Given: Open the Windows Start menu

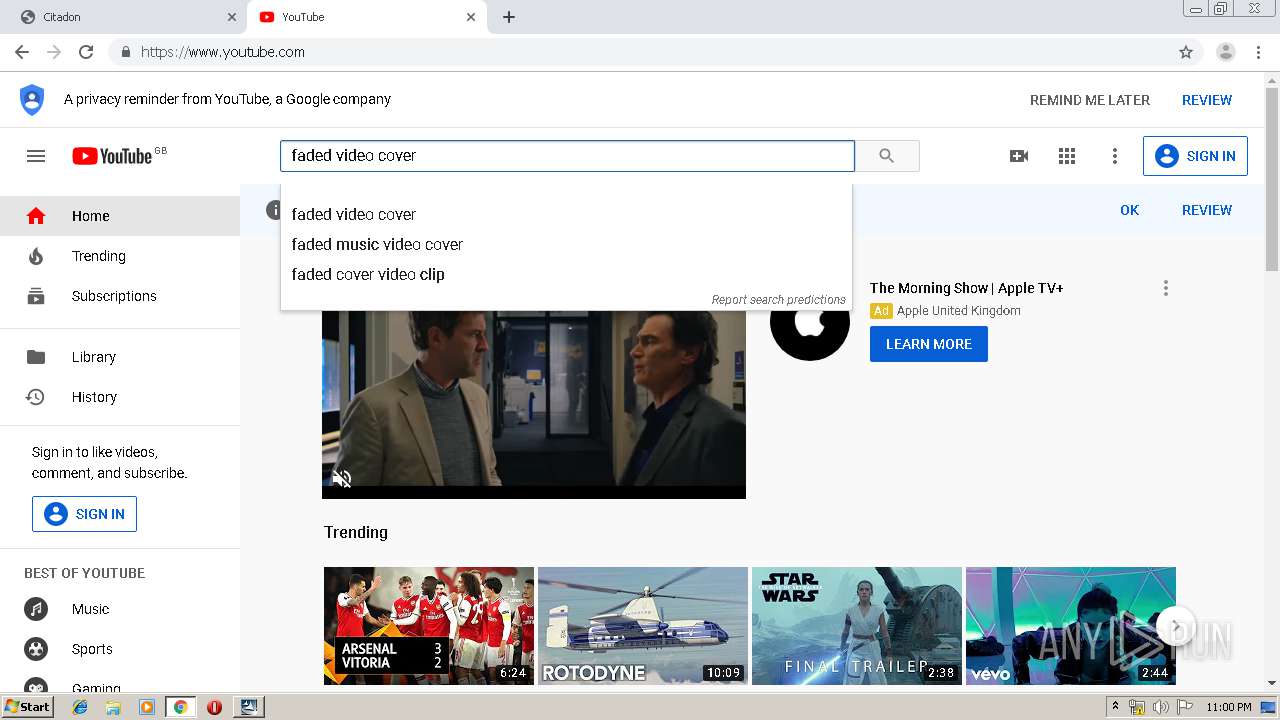Looking at the screenshot, I should [27, 707].
